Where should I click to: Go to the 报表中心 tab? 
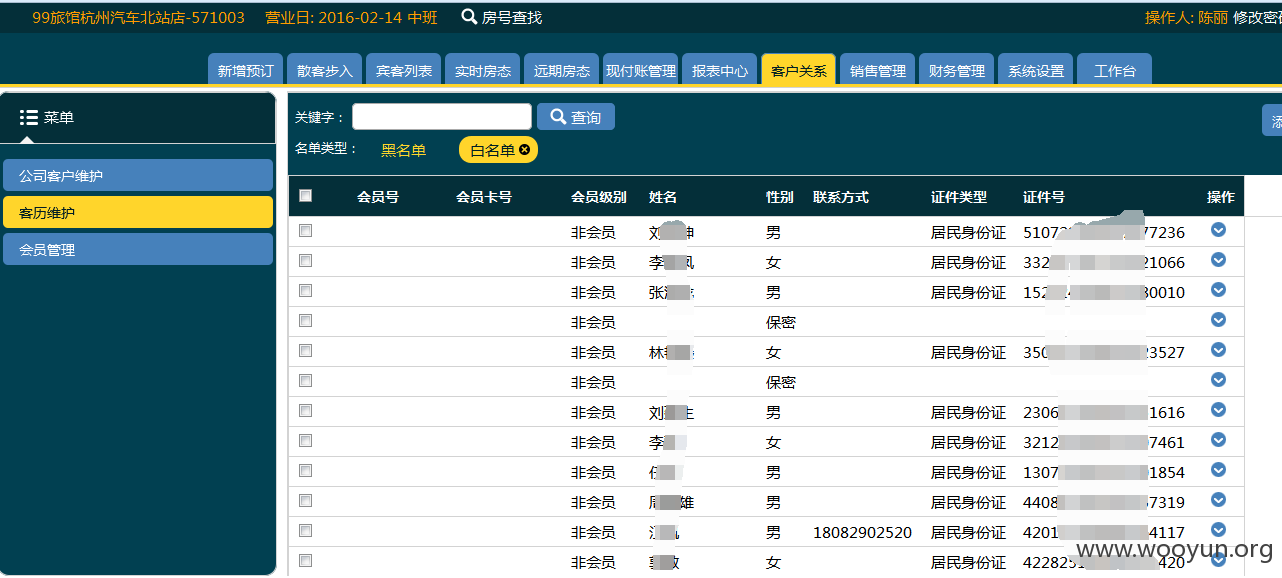(x=720, y=70)
